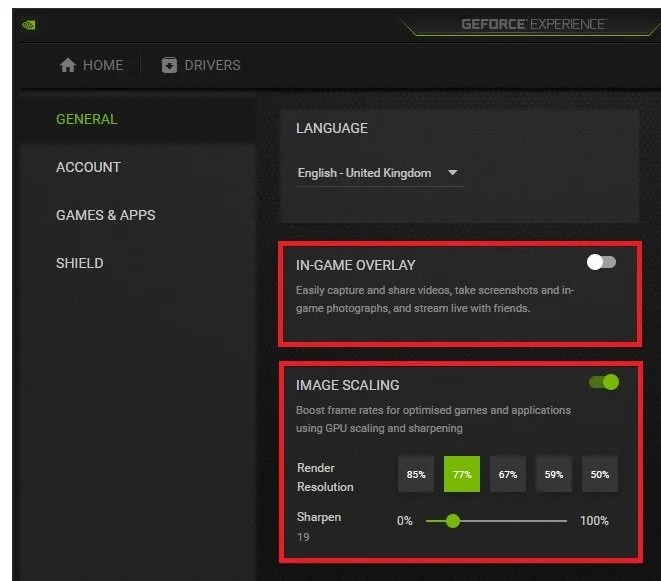The height and width of the screenshot is (581, 661).
Task: Click the Sharpen slider track near 100%
Action: point(563,521)
